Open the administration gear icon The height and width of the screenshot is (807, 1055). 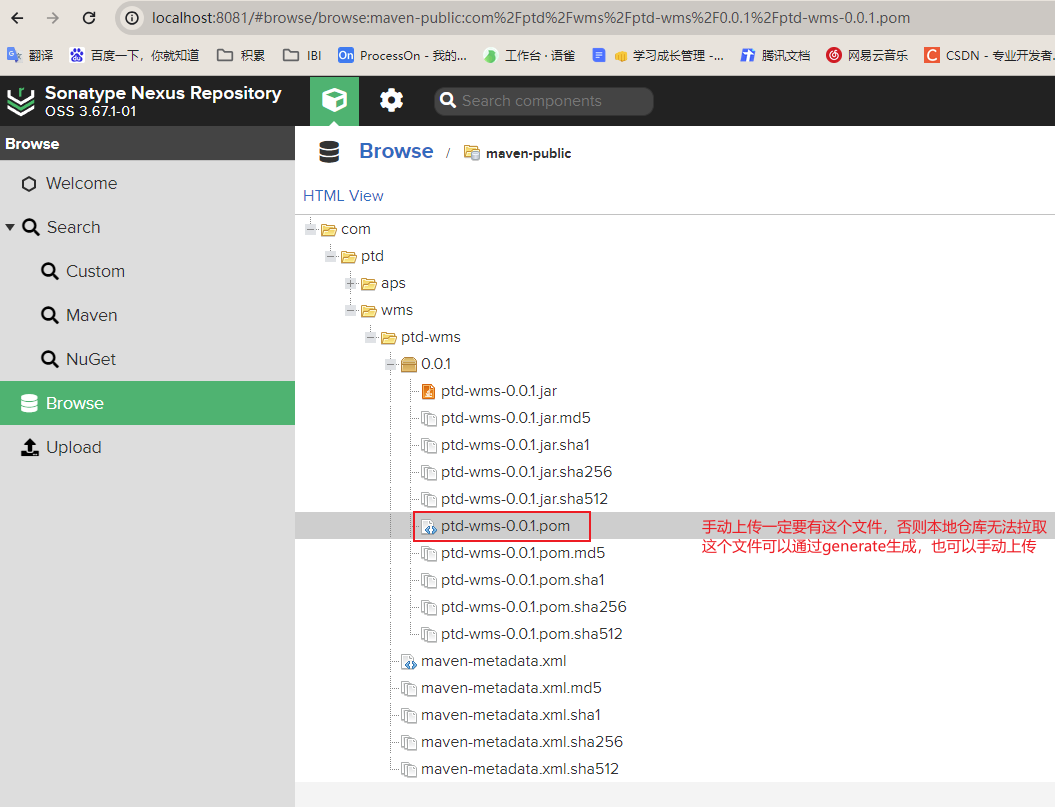click(391, 100)
